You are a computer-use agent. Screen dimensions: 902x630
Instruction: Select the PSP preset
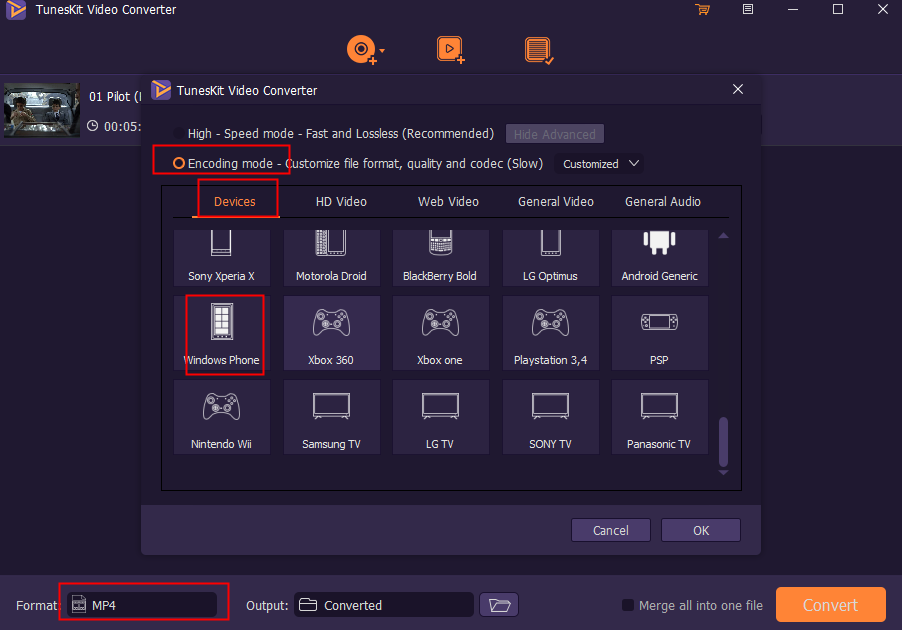click(659, 333)
